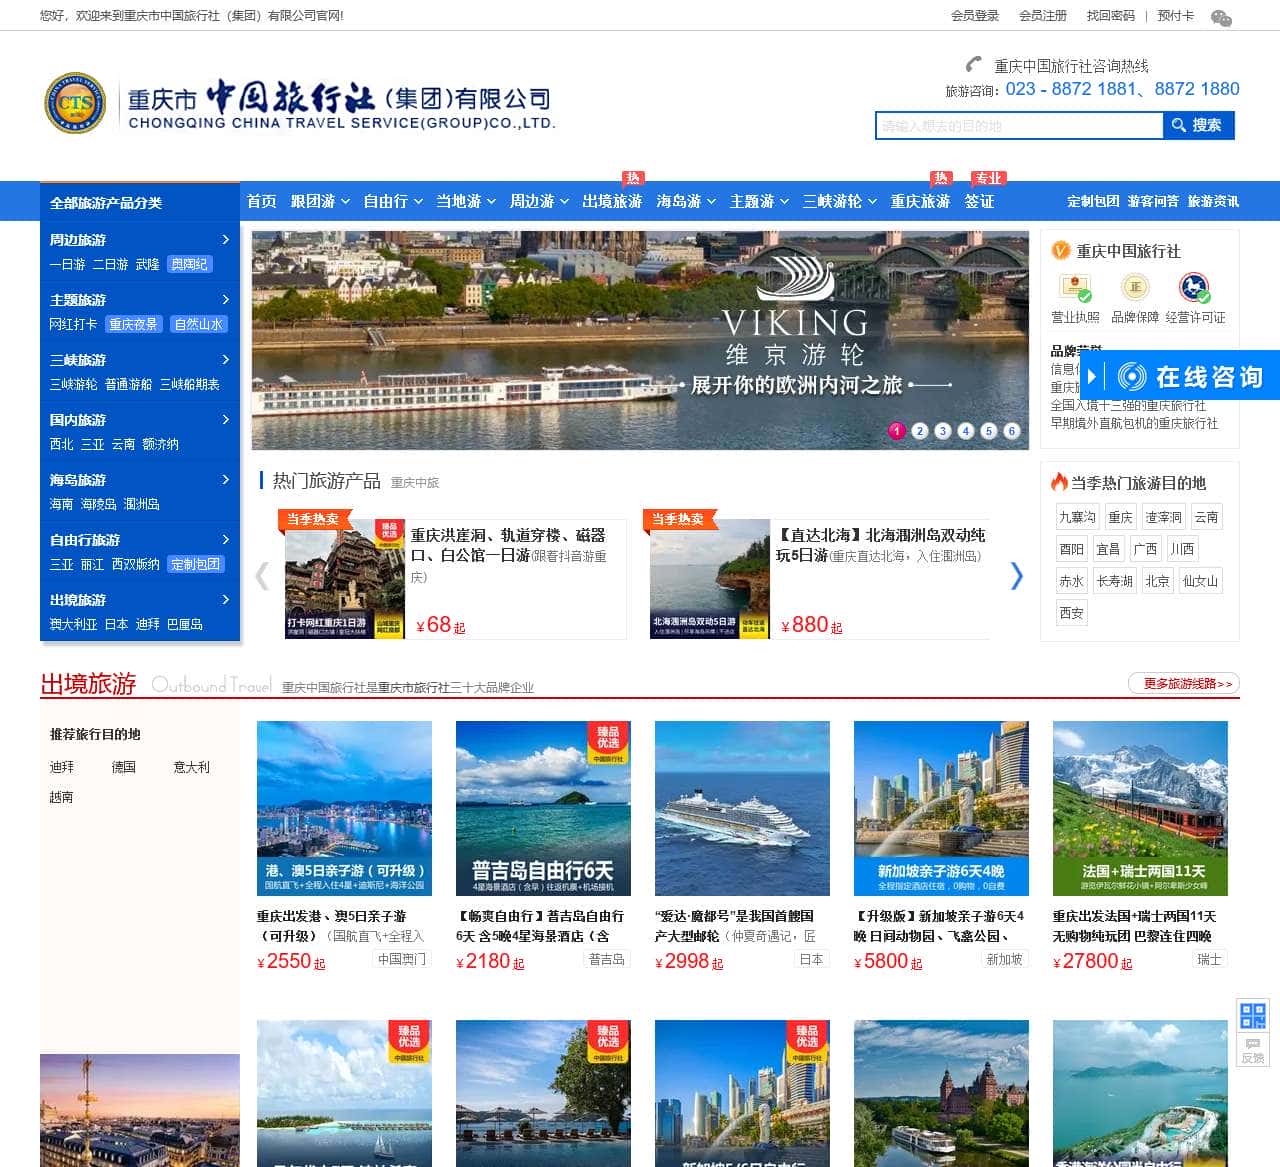Click 意大利 recommended destination
The height and width of the screenshot is (1167, 1280).
[x=191, y=767]
